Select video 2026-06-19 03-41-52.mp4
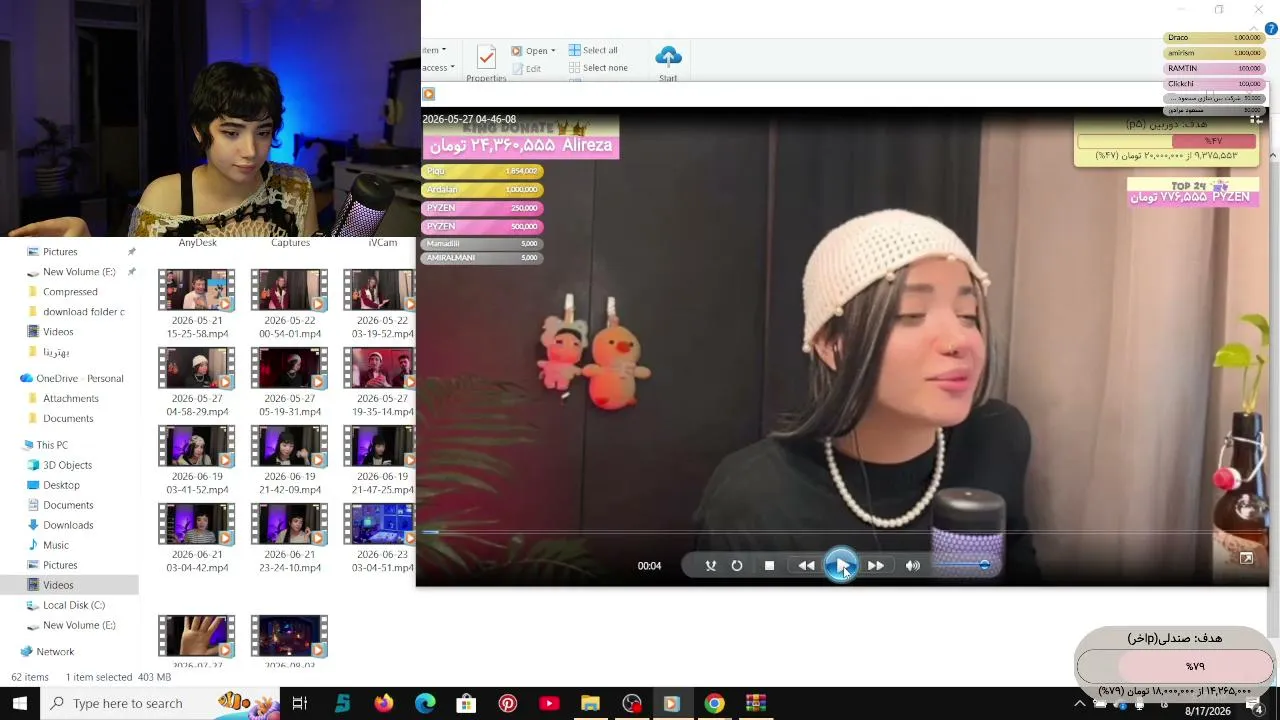This screenshot has height=720, width=1280. [x=197, y=460]
